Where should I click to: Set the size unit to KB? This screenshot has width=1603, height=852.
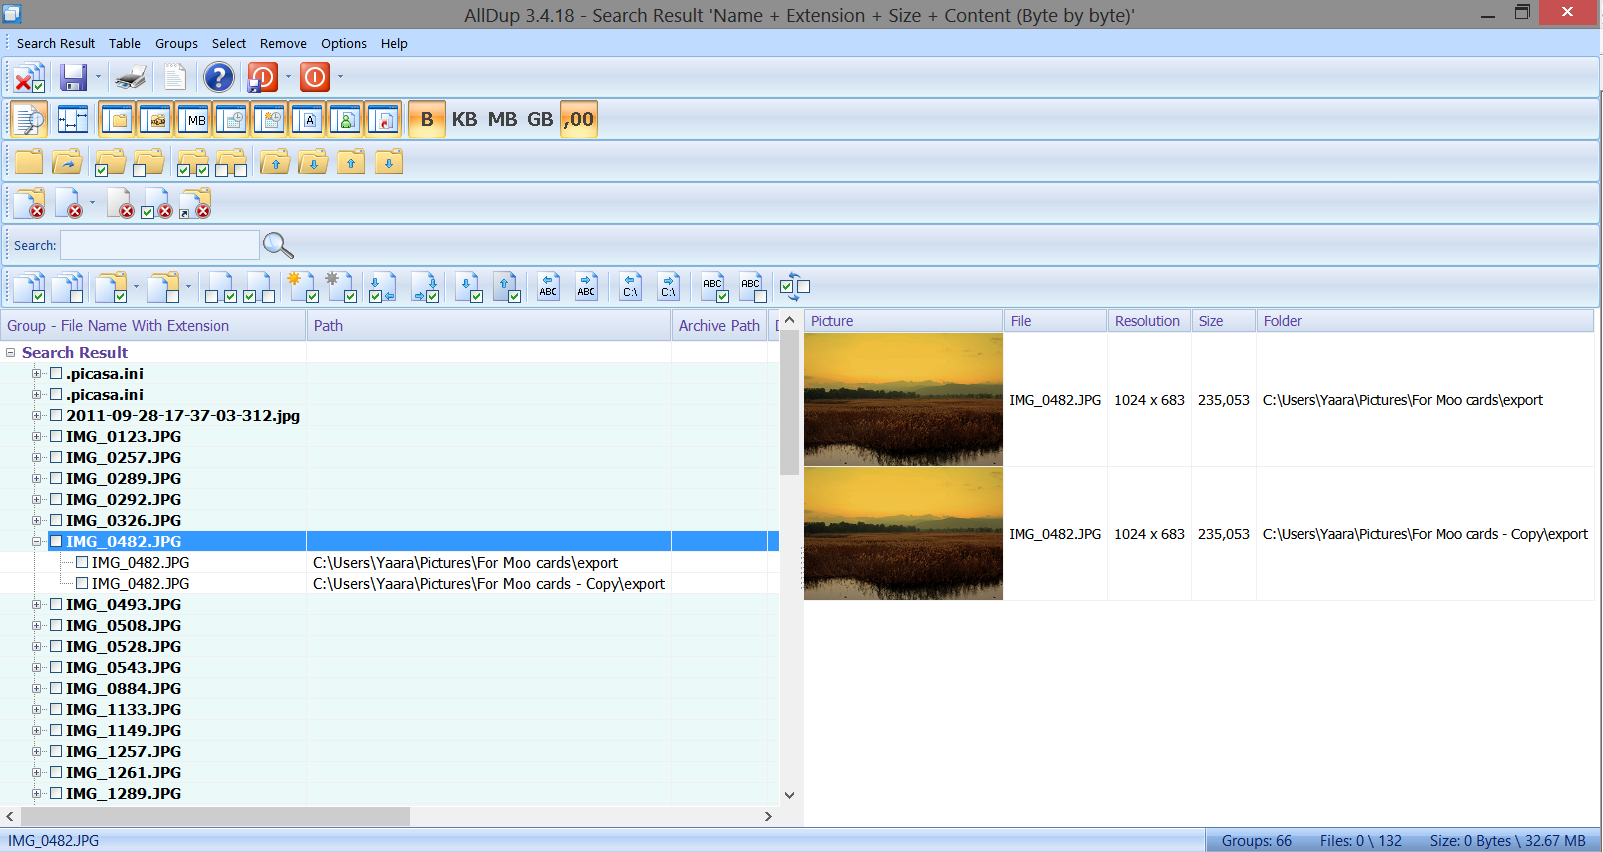click(464, 119)
